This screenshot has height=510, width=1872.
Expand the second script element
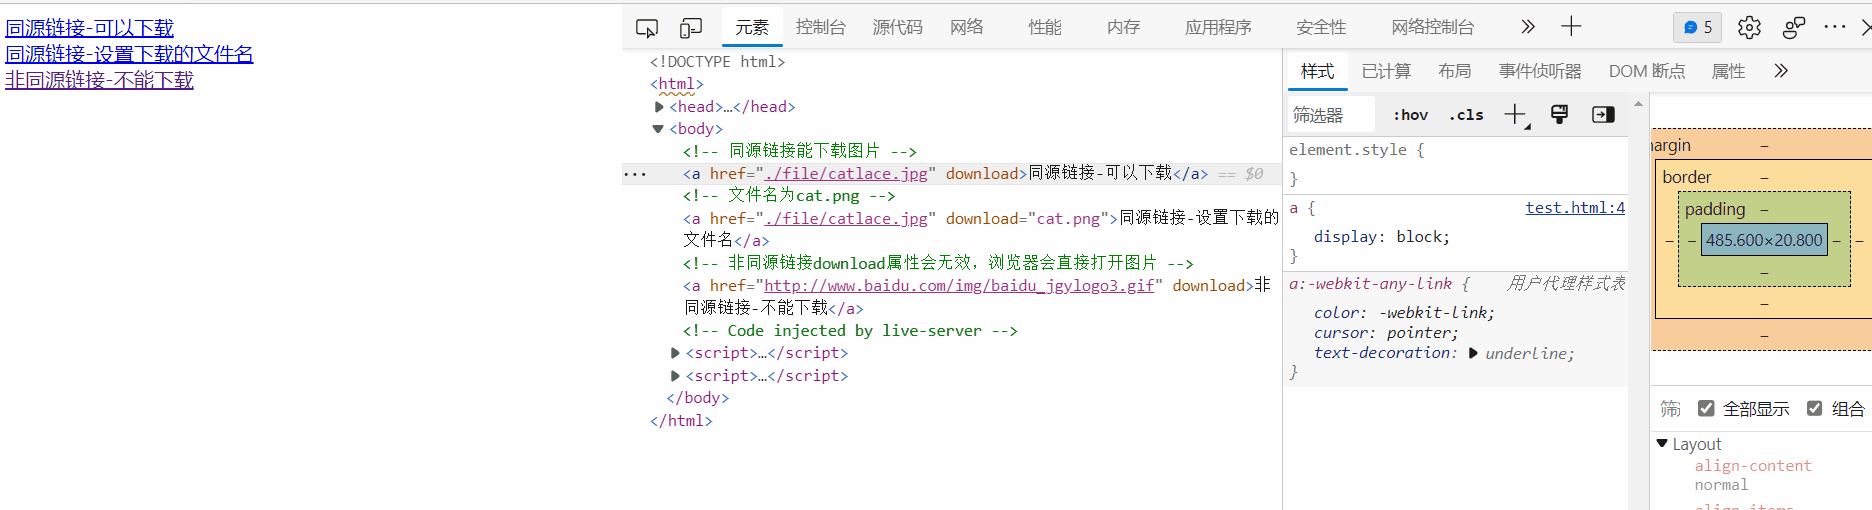[x=675, y=376]
